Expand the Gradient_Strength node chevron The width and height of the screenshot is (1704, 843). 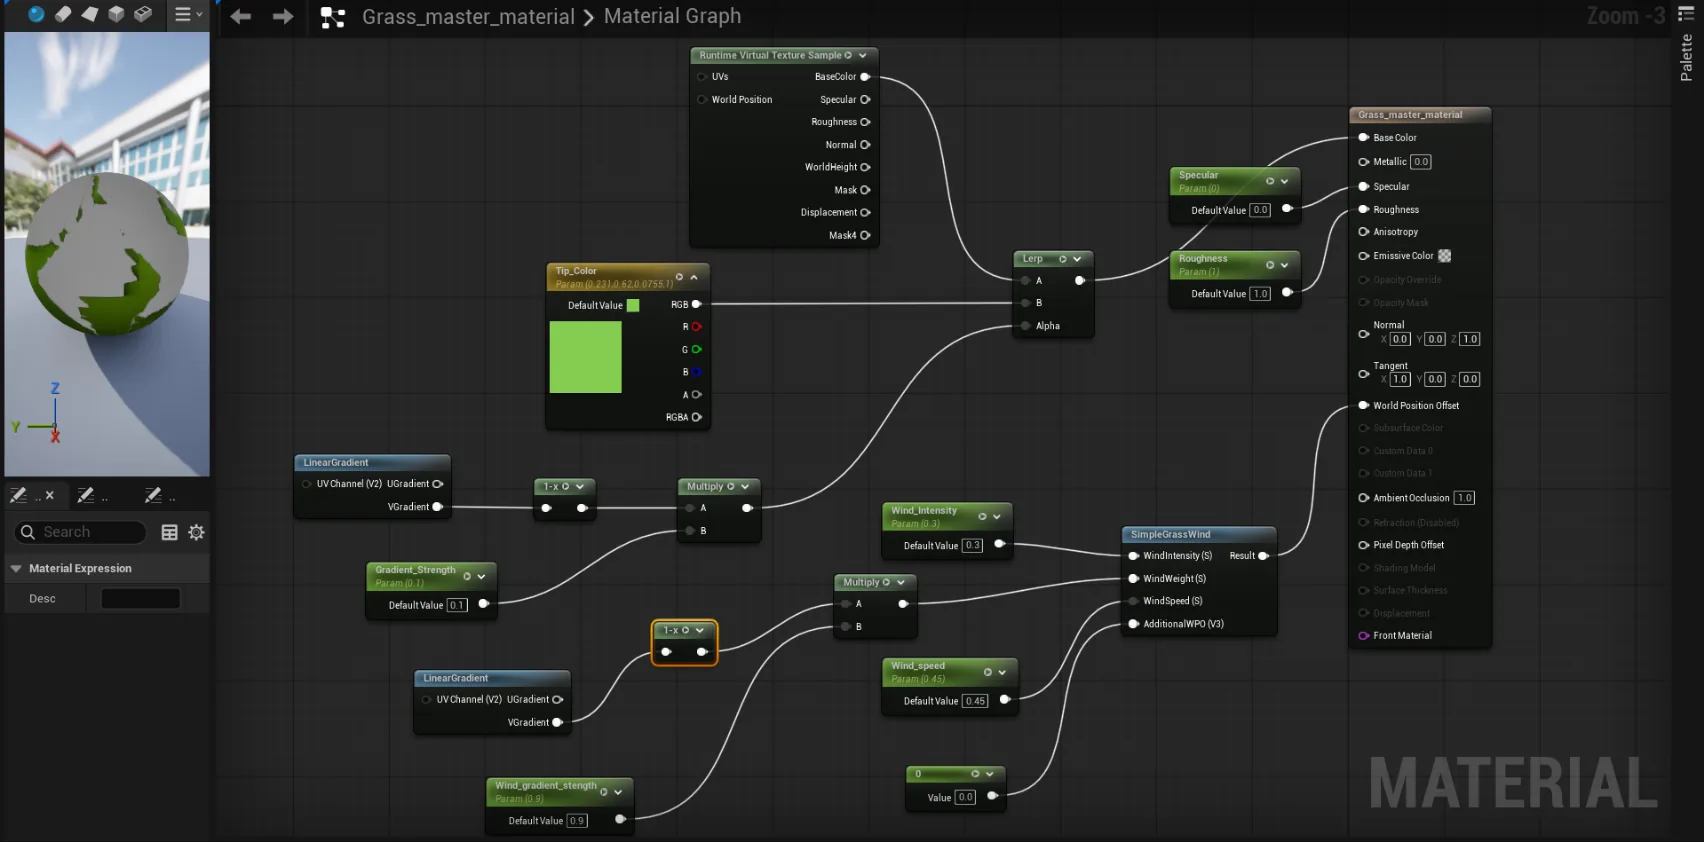click(481, 576)
